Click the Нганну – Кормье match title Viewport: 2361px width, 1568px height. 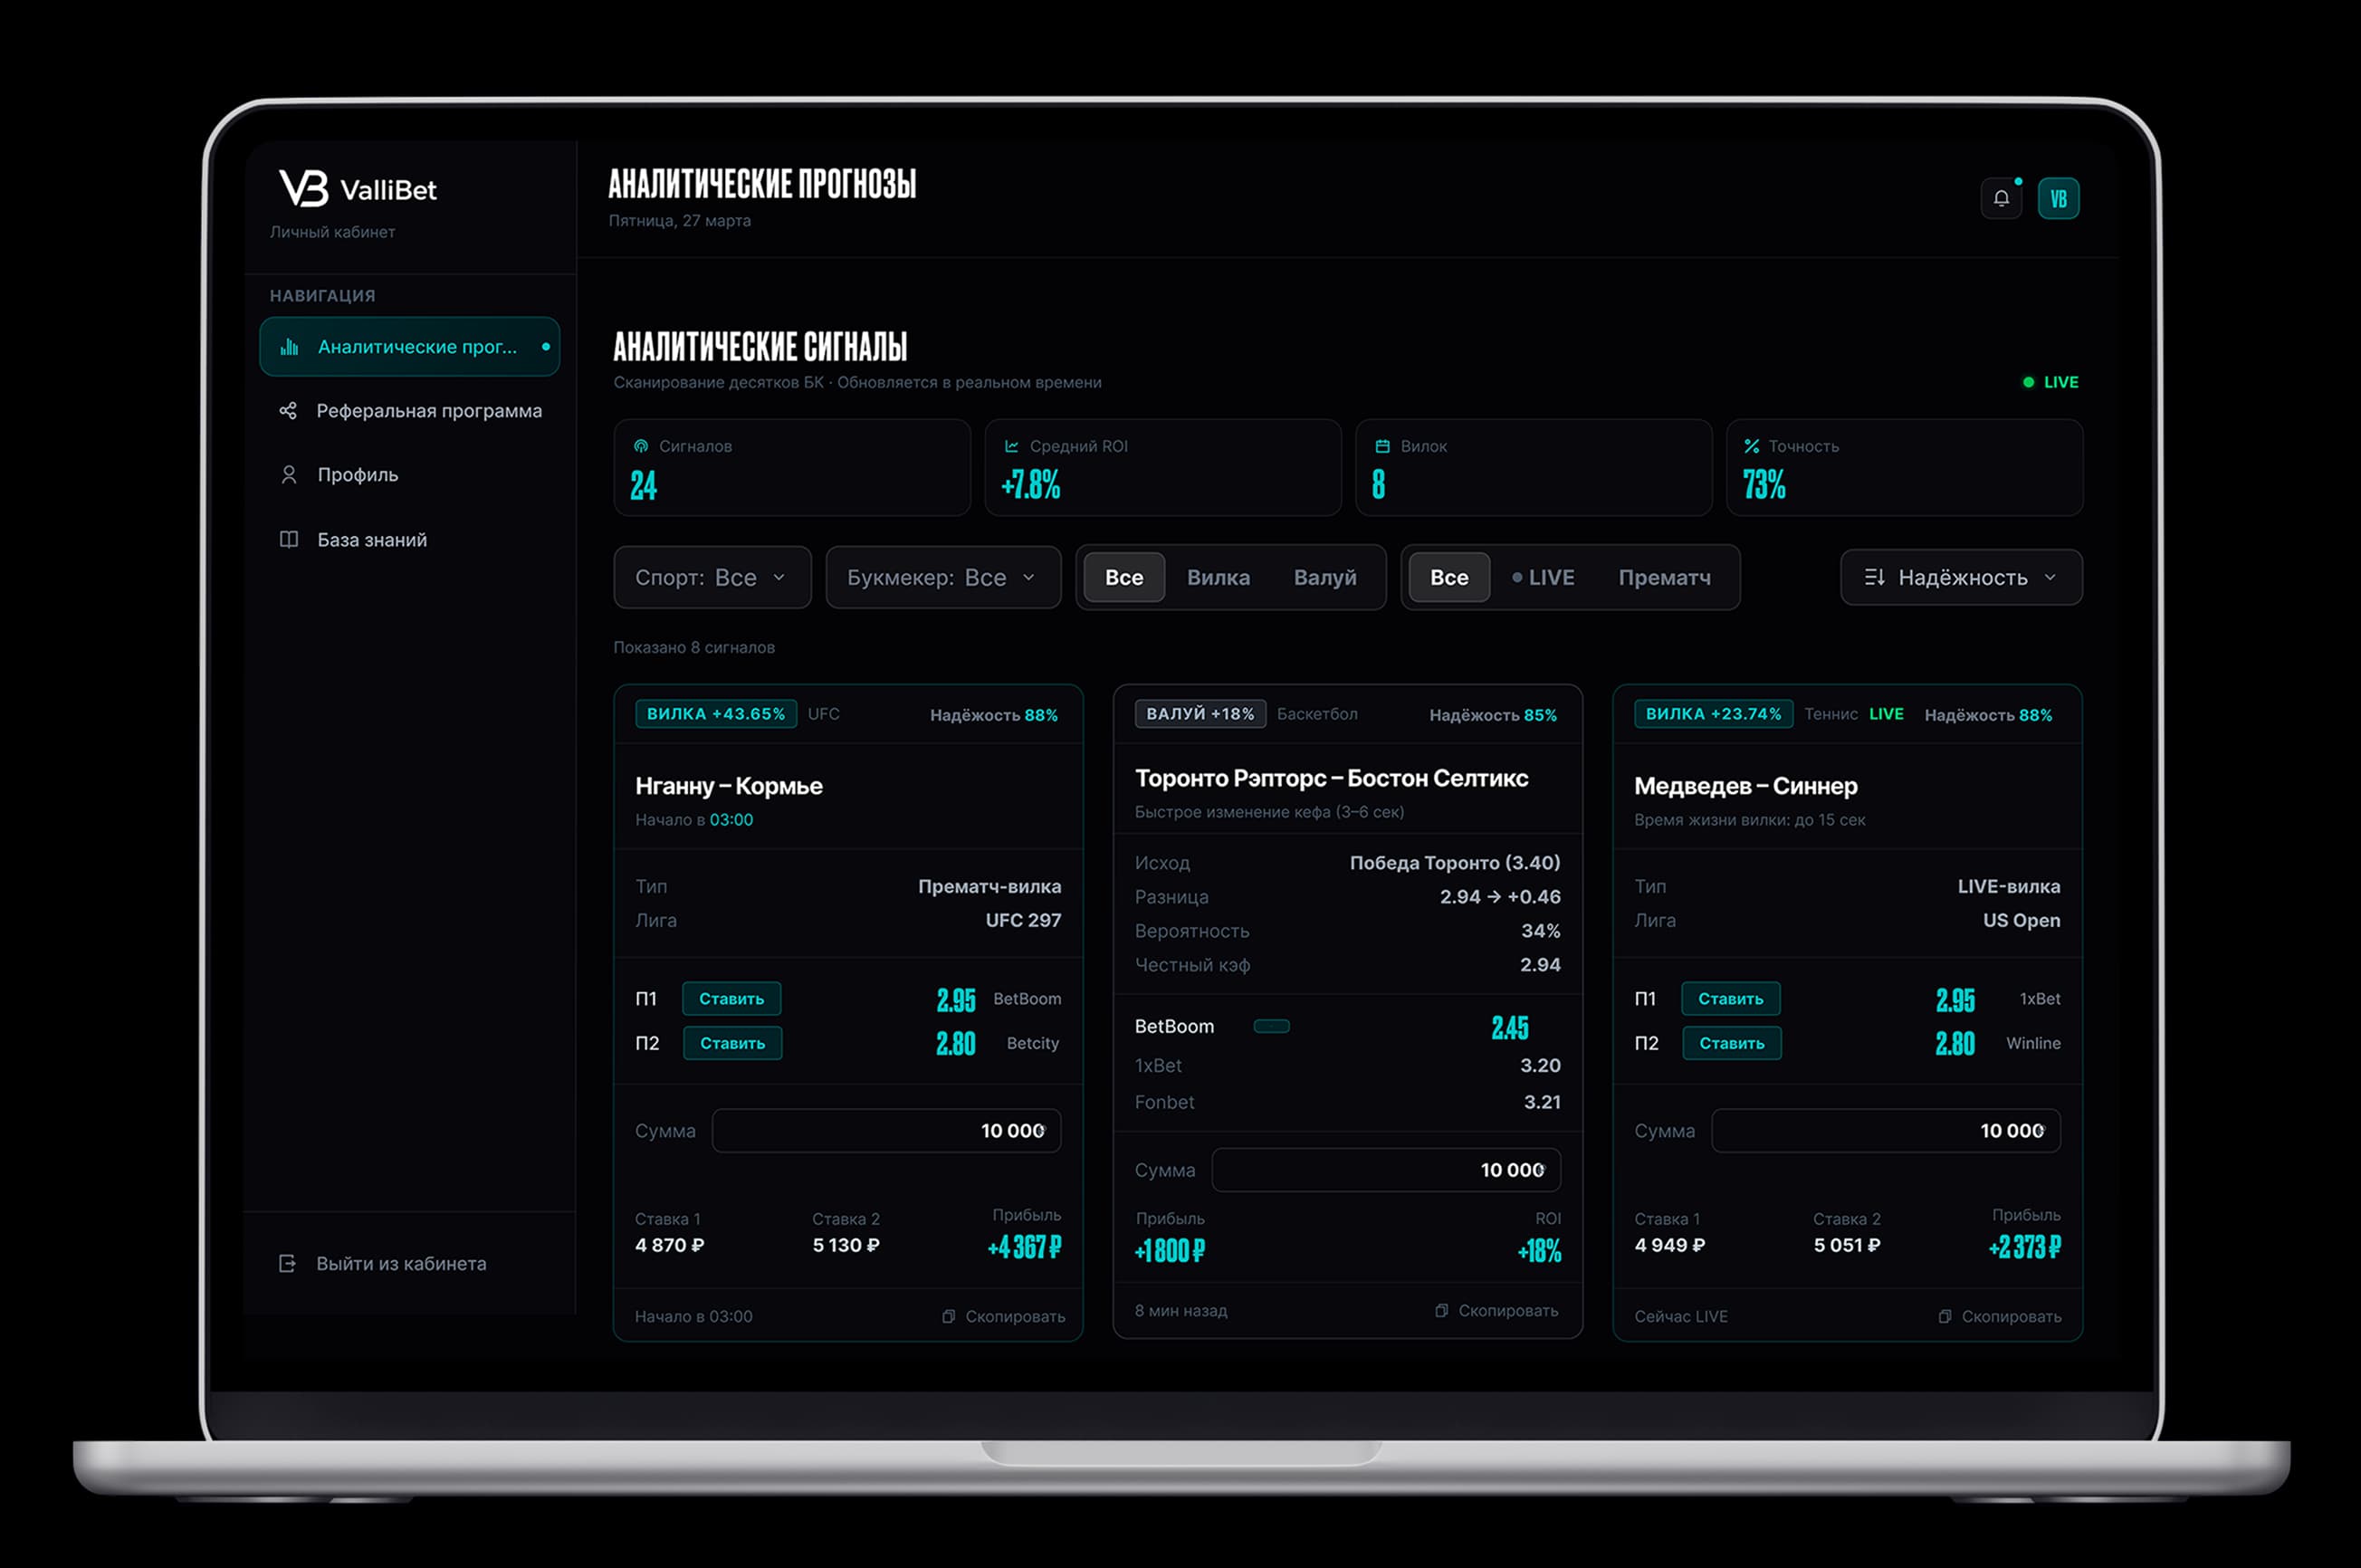click(729, 786)
